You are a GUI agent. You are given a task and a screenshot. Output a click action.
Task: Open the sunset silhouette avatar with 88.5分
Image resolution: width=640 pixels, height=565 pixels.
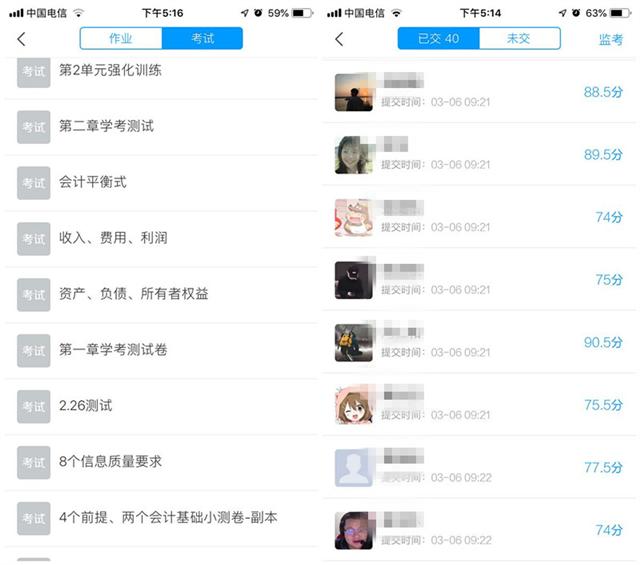coord(354,92)
